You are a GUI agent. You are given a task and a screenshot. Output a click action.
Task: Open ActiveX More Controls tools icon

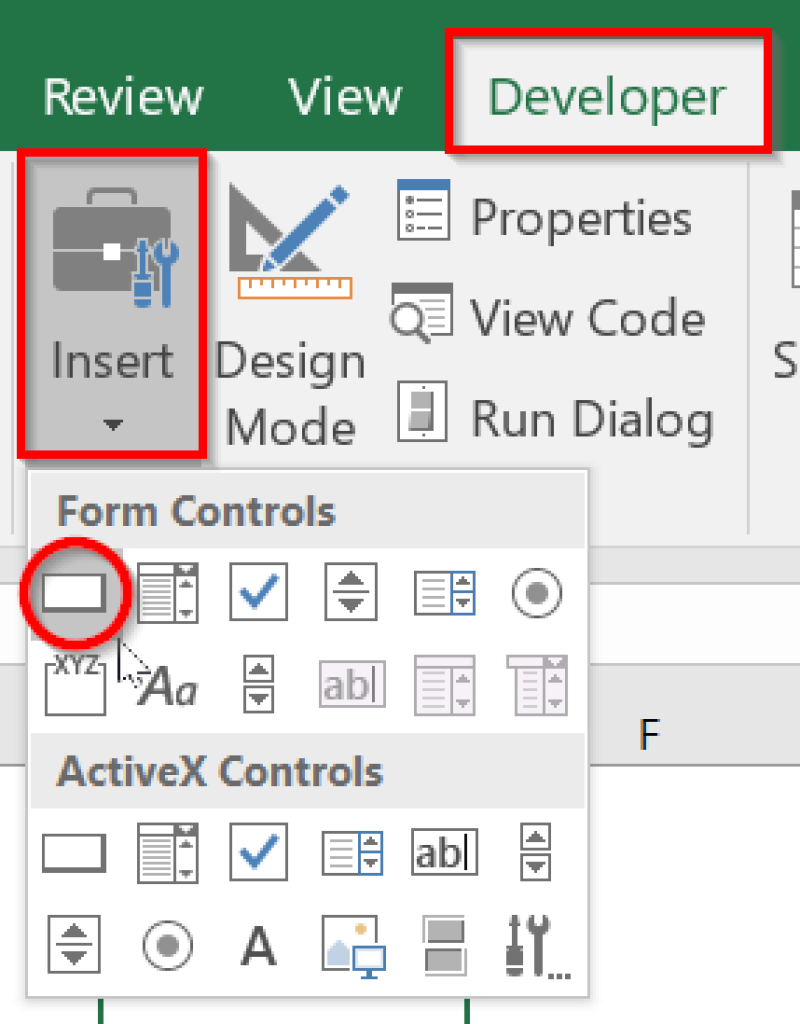(x=536, y=944)
